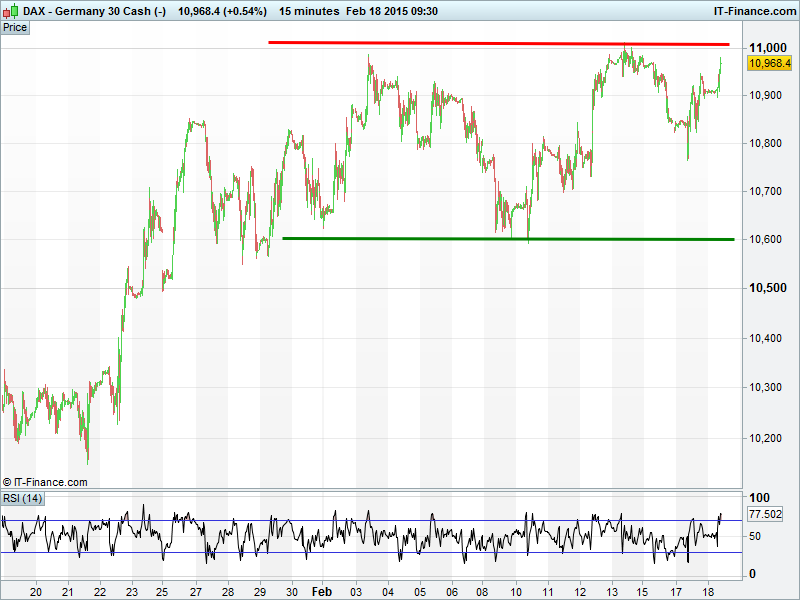The height and width of the screenshot is (600, 800).
Task: Open the RSI (14) indicator label
Action: point(22,498)
